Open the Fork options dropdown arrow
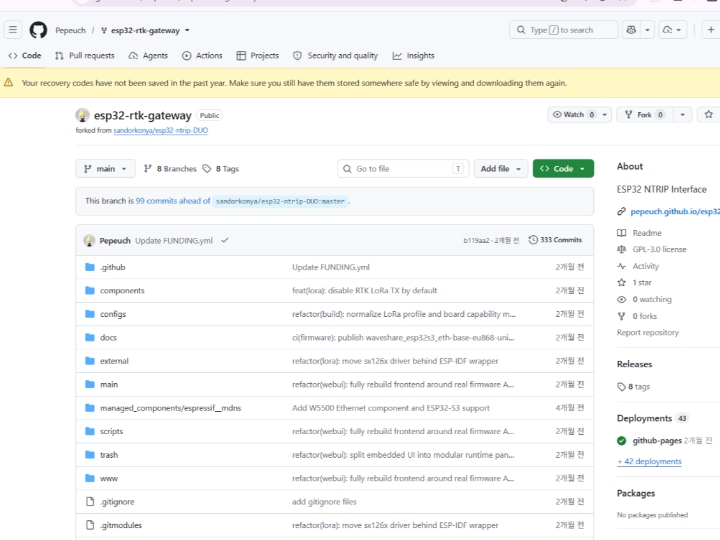The width and height of the screenshot is (720, 540). (x=682, y=115)
